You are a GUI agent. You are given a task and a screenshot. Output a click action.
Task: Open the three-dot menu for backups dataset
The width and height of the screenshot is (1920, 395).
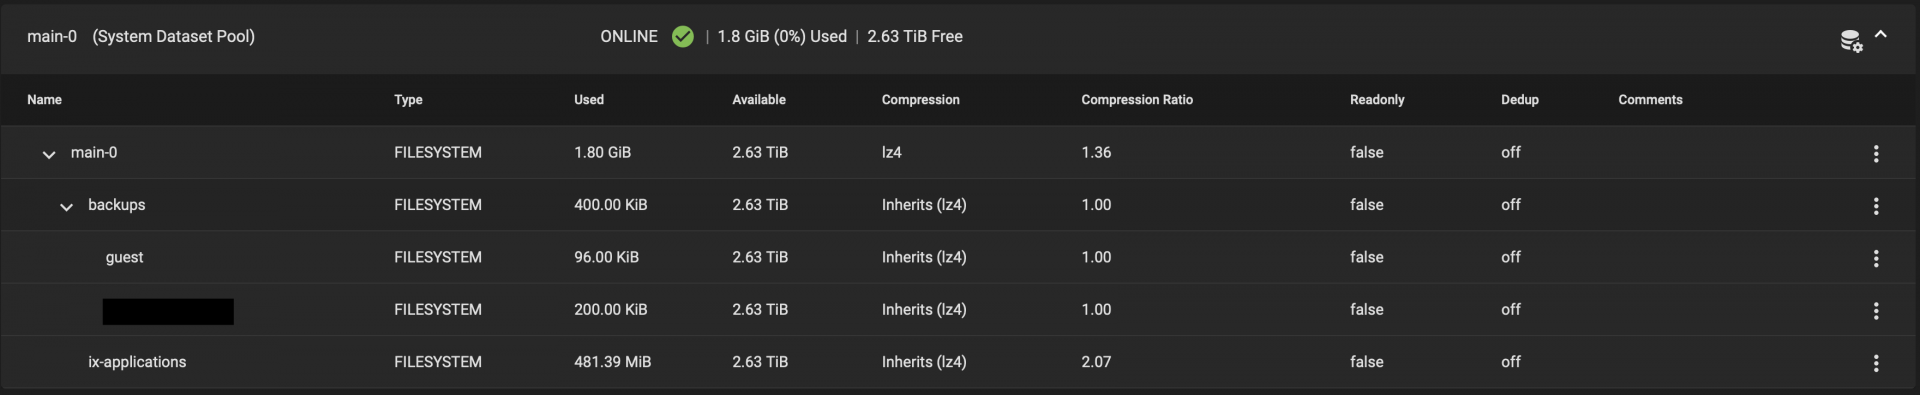1876,206
